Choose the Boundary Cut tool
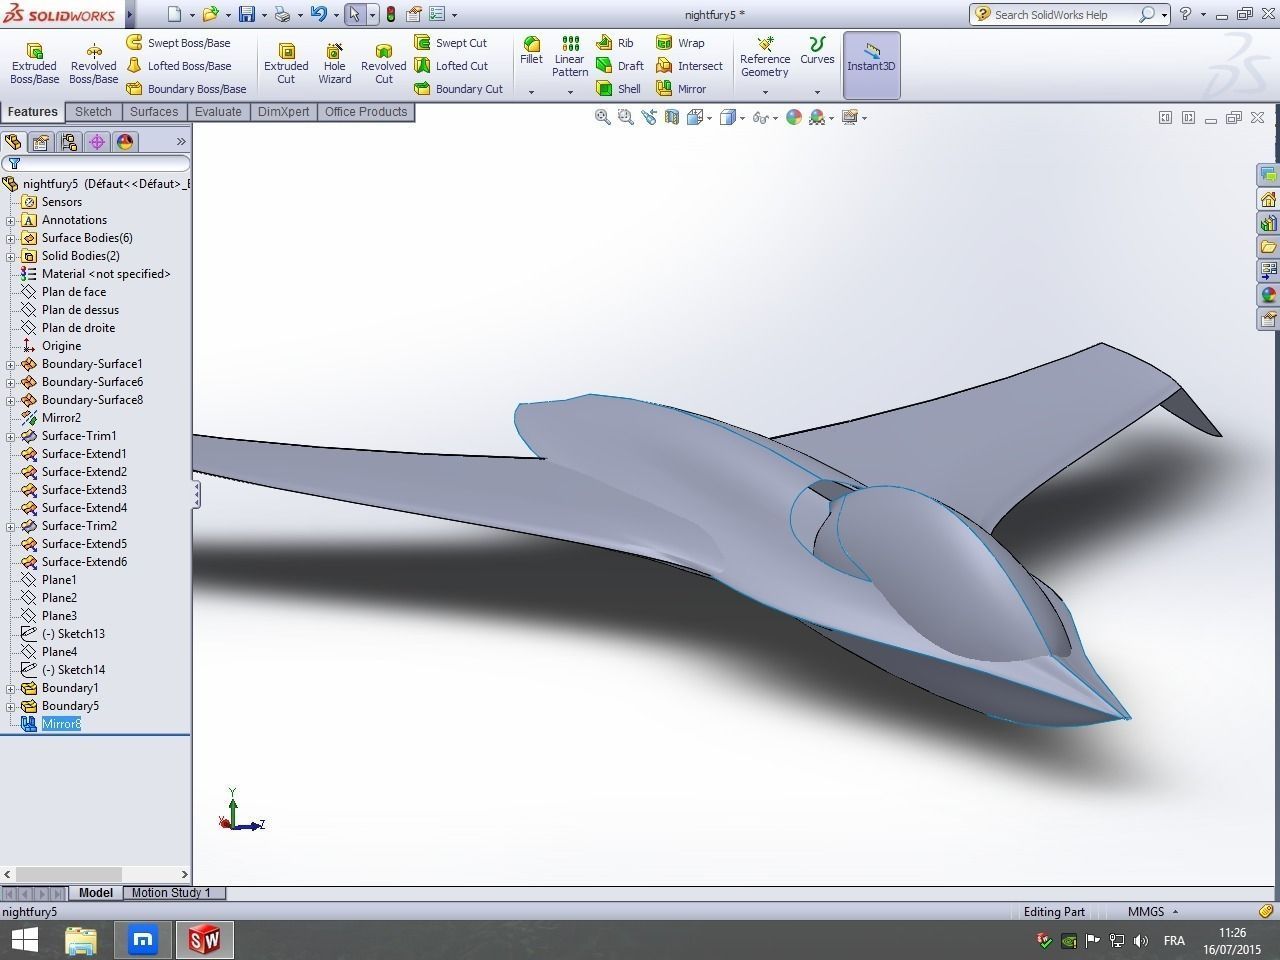 [459, 89]
